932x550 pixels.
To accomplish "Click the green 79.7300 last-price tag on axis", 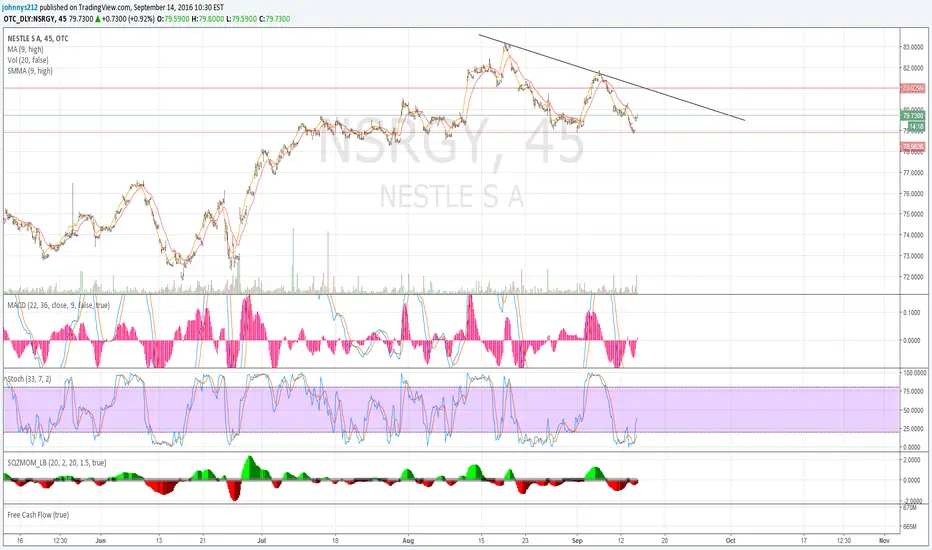I will pos(913,116).
